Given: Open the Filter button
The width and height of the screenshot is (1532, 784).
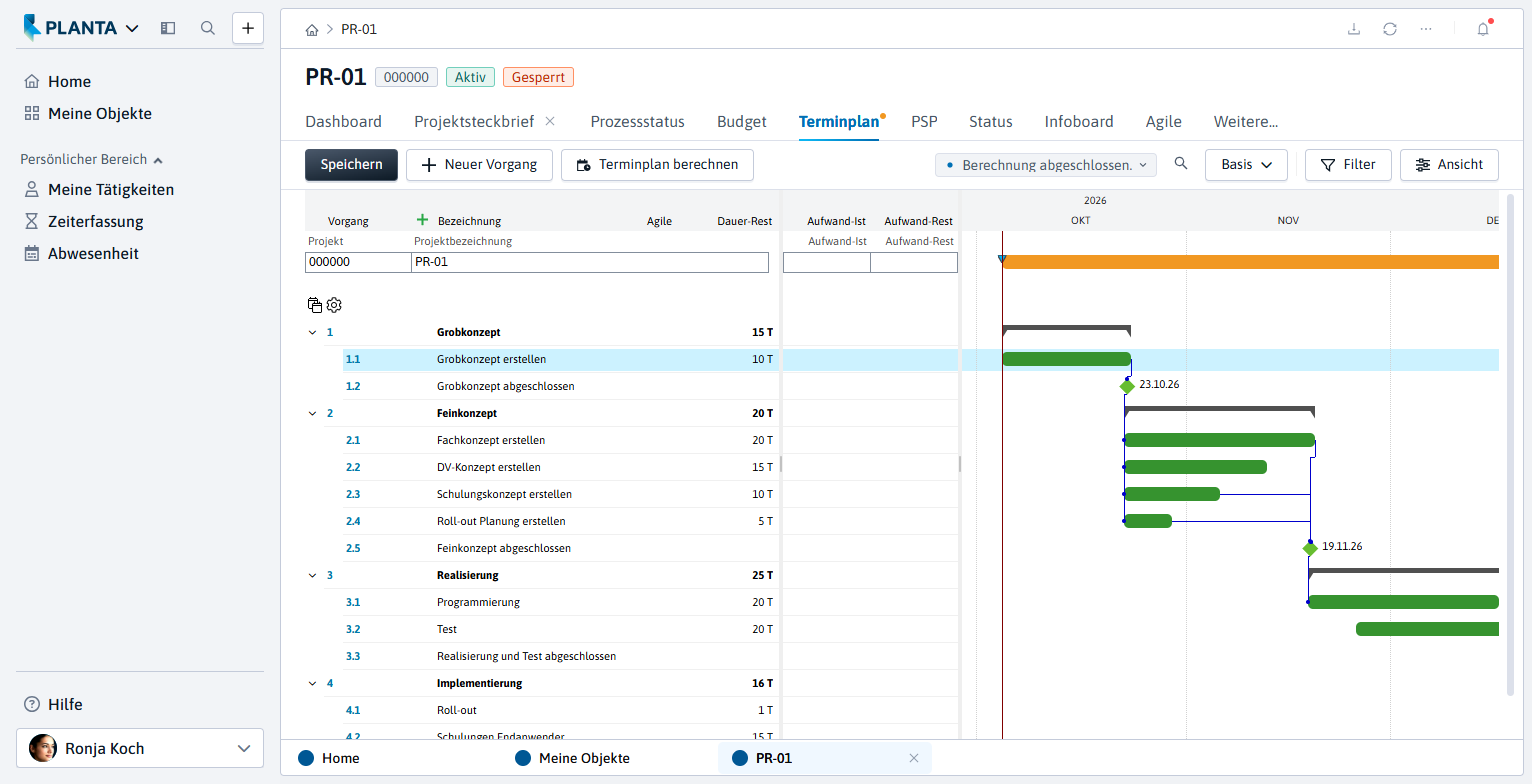Looking at the screenshot, I should coord(1348,165).
